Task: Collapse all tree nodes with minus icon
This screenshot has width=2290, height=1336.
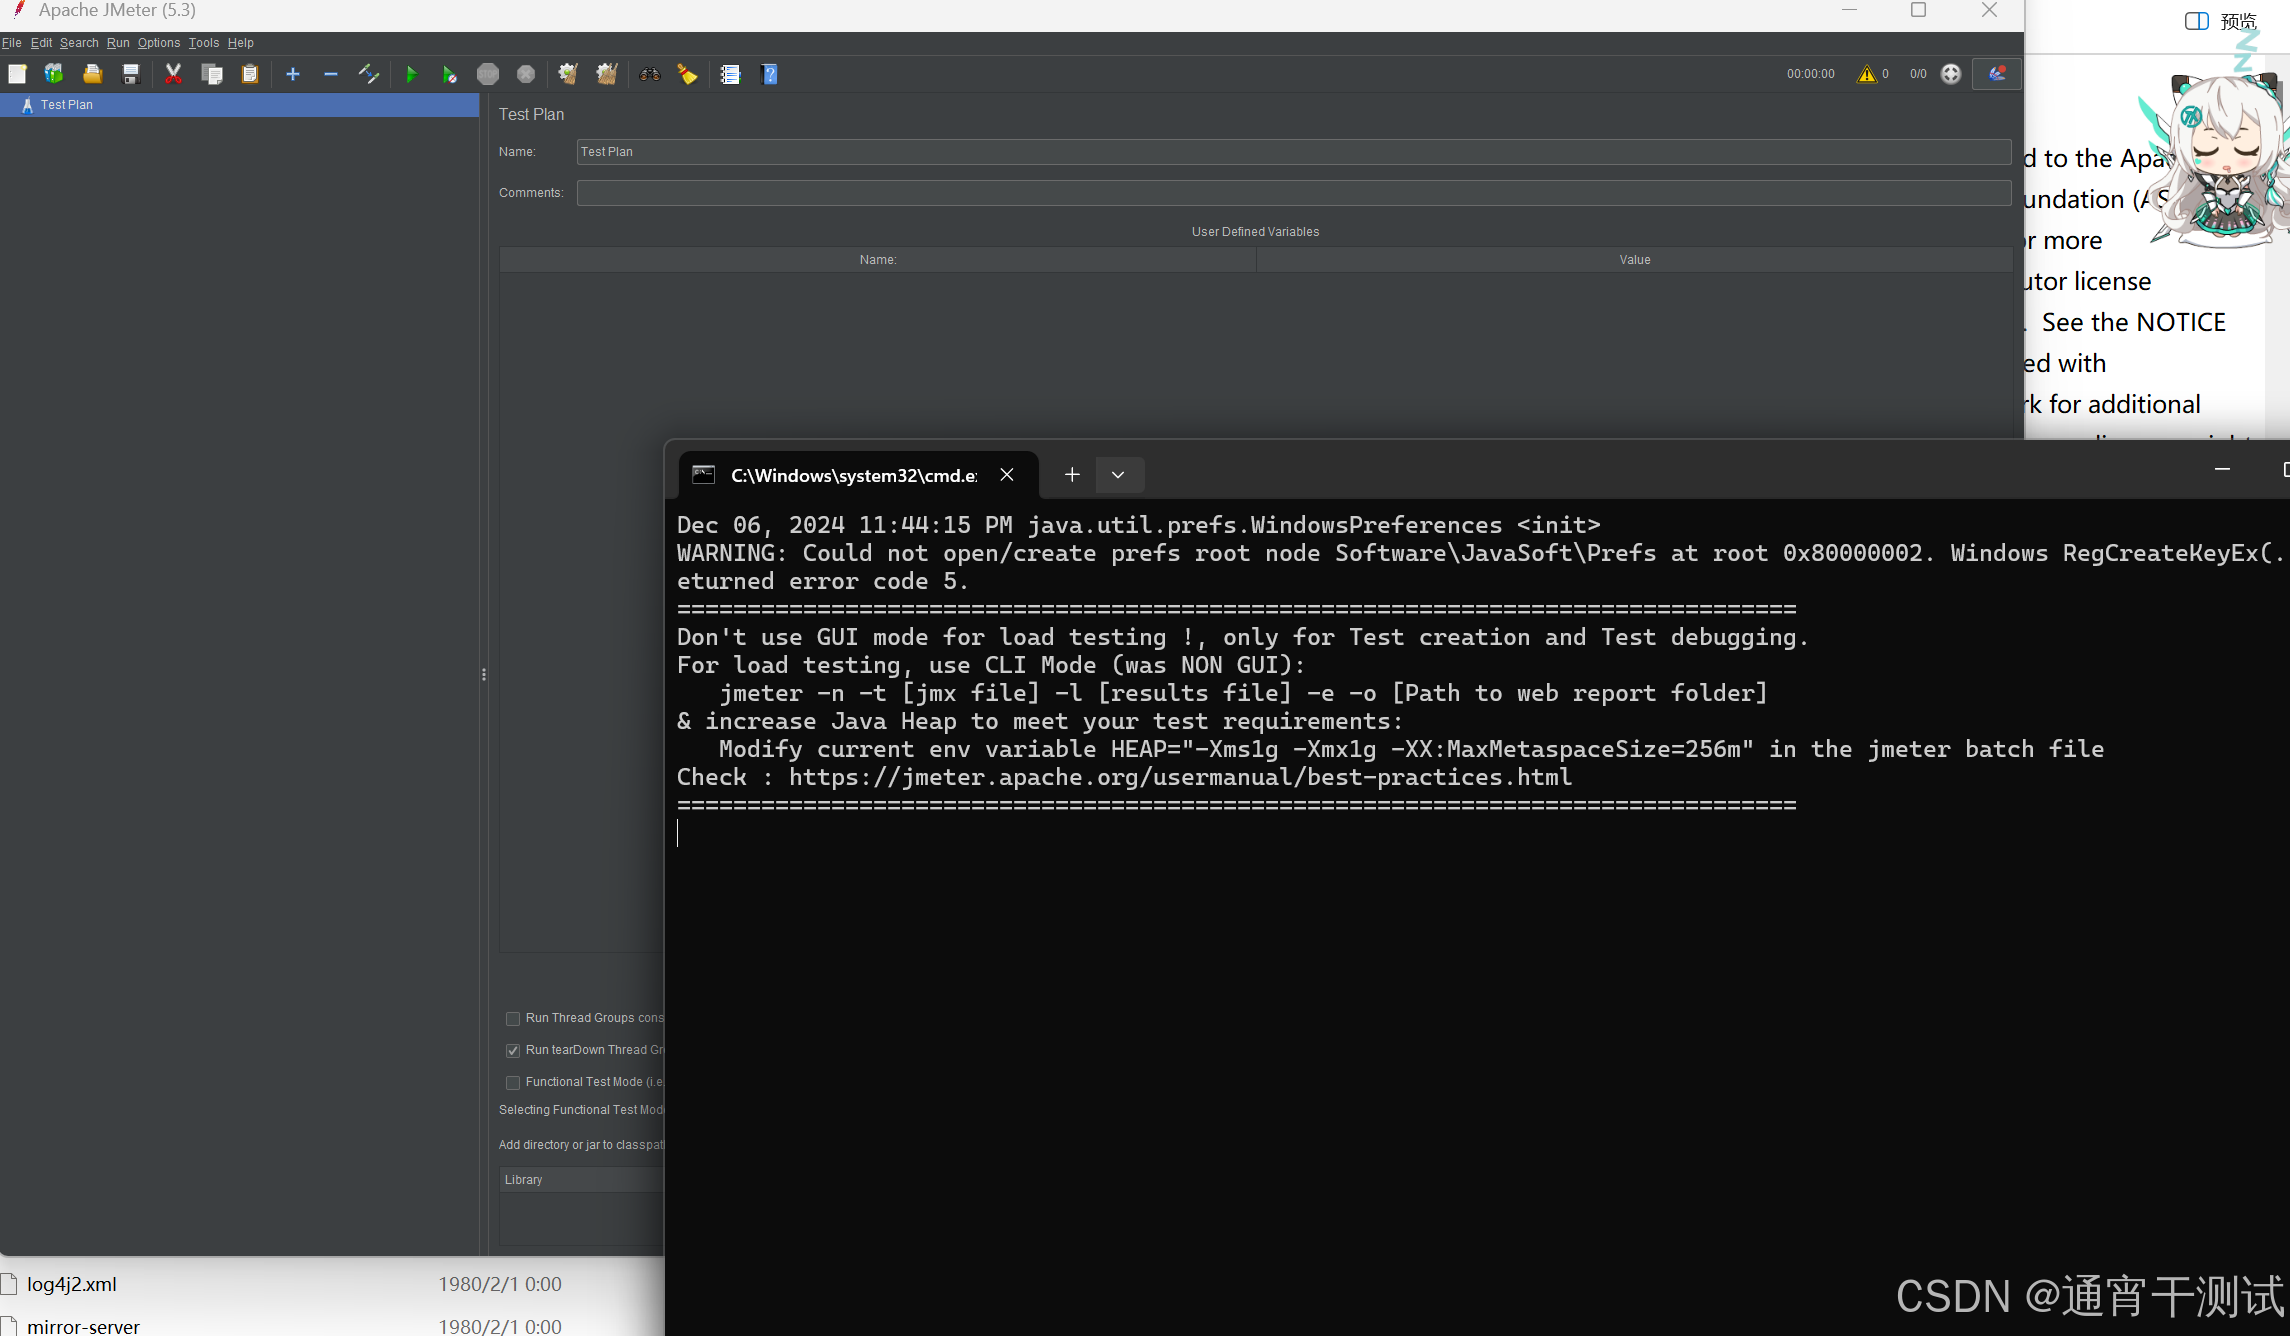Action: click(330, 73)
